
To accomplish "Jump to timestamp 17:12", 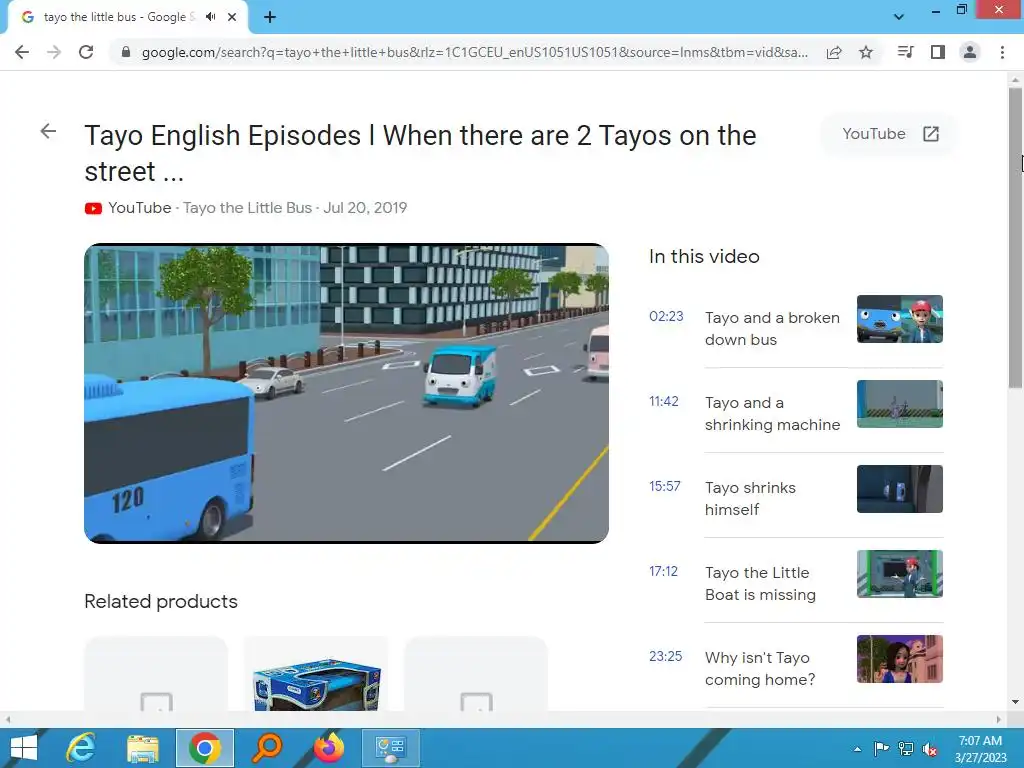I will [664, 571].
